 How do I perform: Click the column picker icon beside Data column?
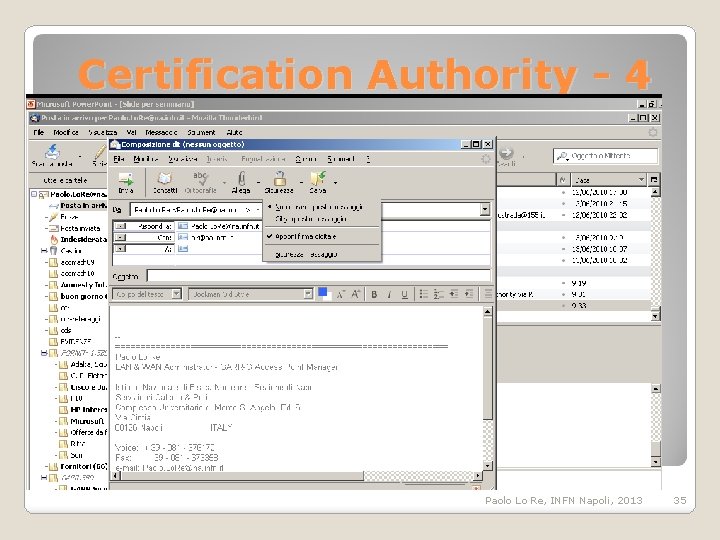[x=654, y=180]
